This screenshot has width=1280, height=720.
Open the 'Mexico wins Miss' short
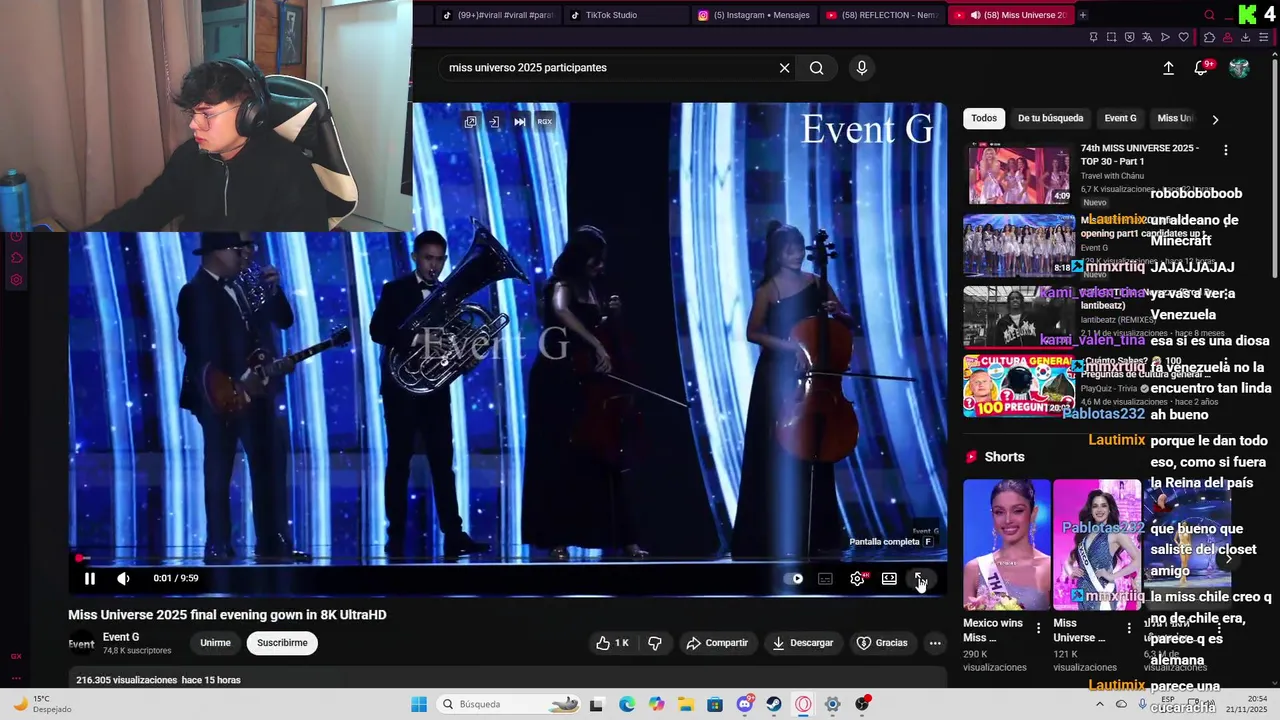click(1007, 545)
